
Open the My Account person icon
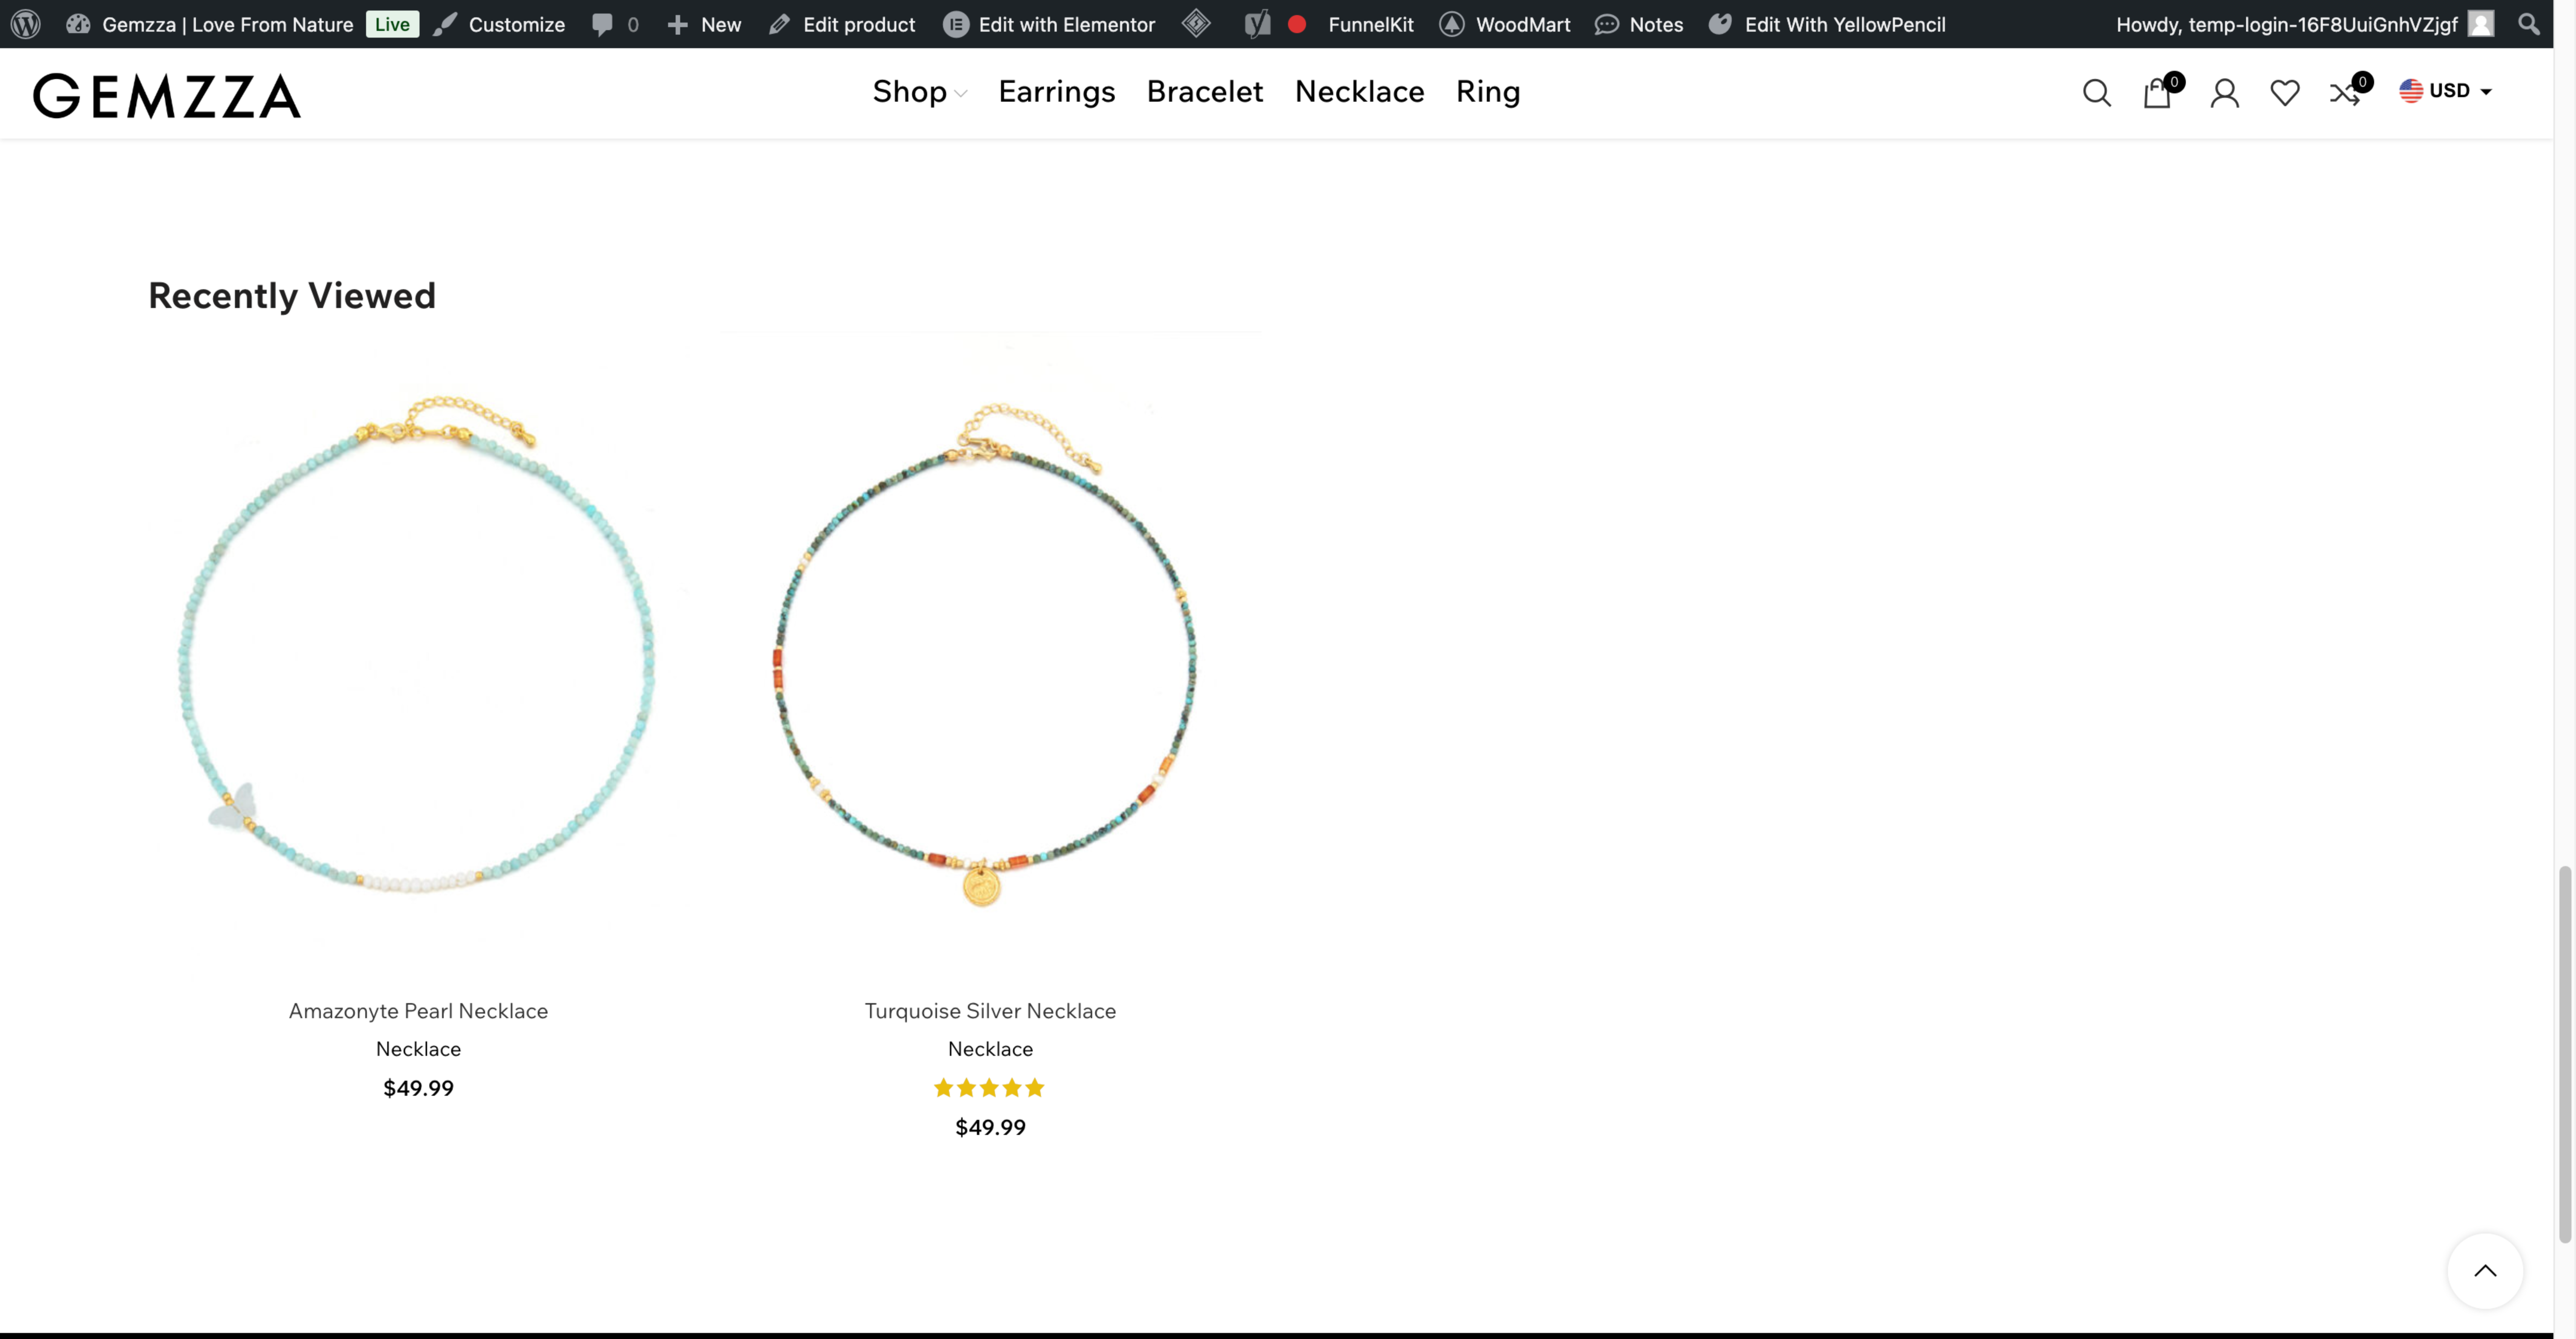2225,93
